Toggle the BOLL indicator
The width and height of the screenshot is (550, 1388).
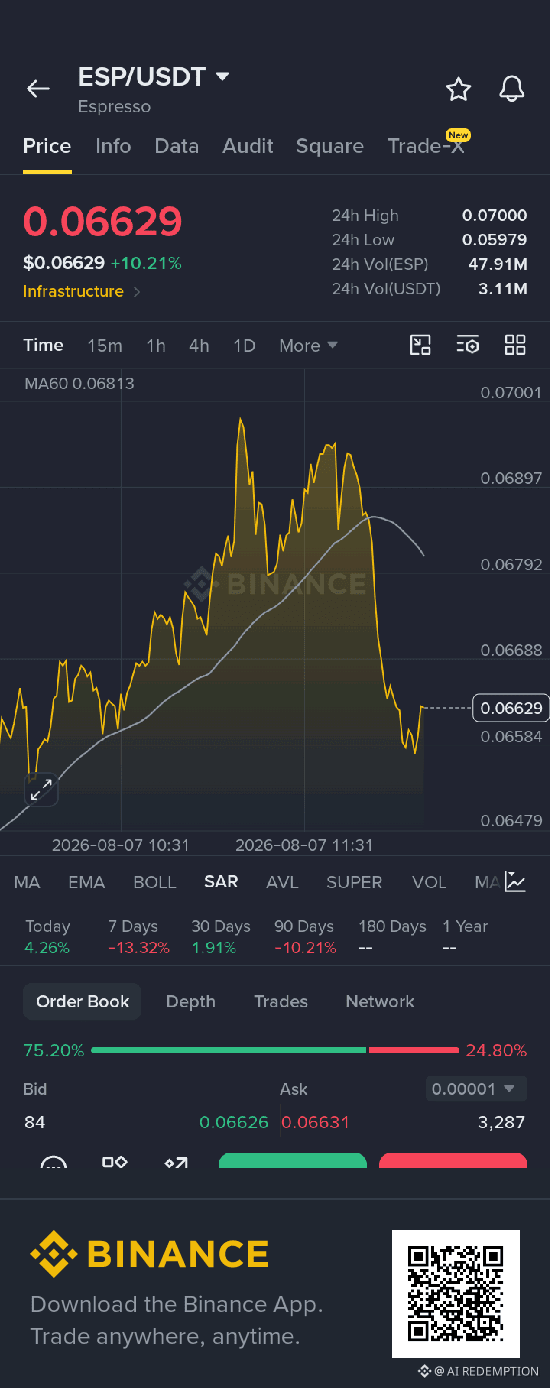(154, 882)
